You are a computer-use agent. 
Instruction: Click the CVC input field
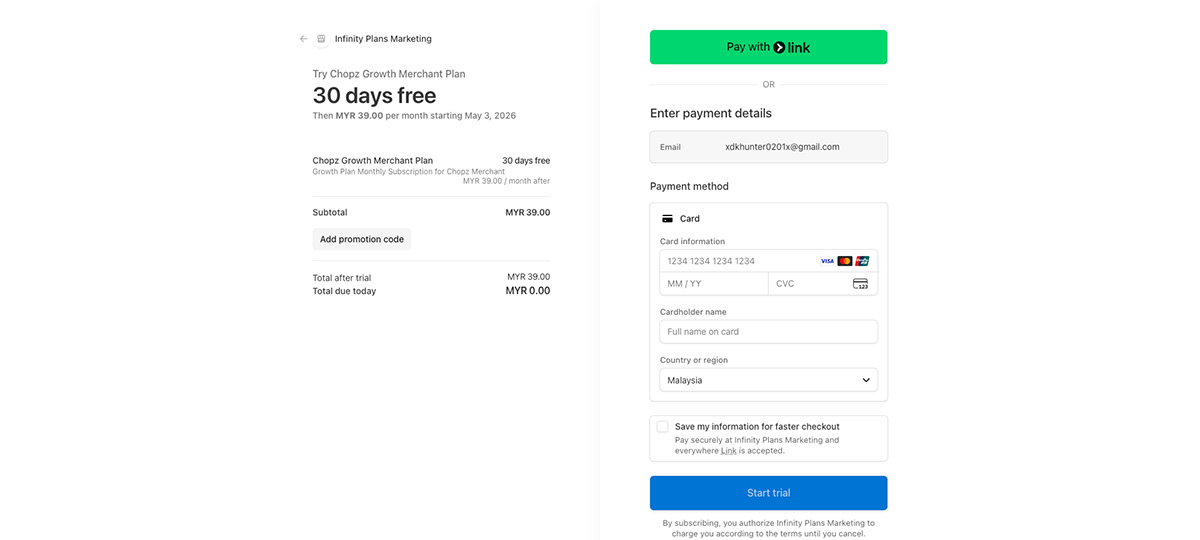click(808, 284)
